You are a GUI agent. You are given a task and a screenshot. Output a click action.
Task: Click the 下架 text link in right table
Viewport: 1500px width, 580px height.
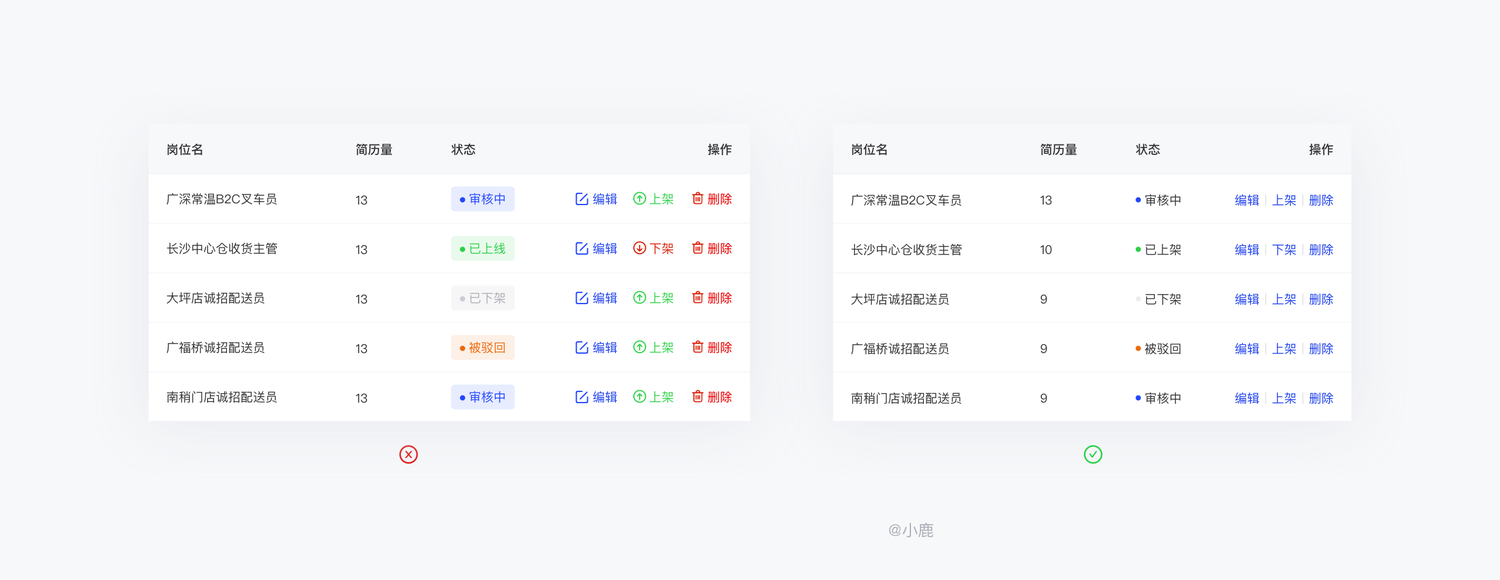[1284, 250]
